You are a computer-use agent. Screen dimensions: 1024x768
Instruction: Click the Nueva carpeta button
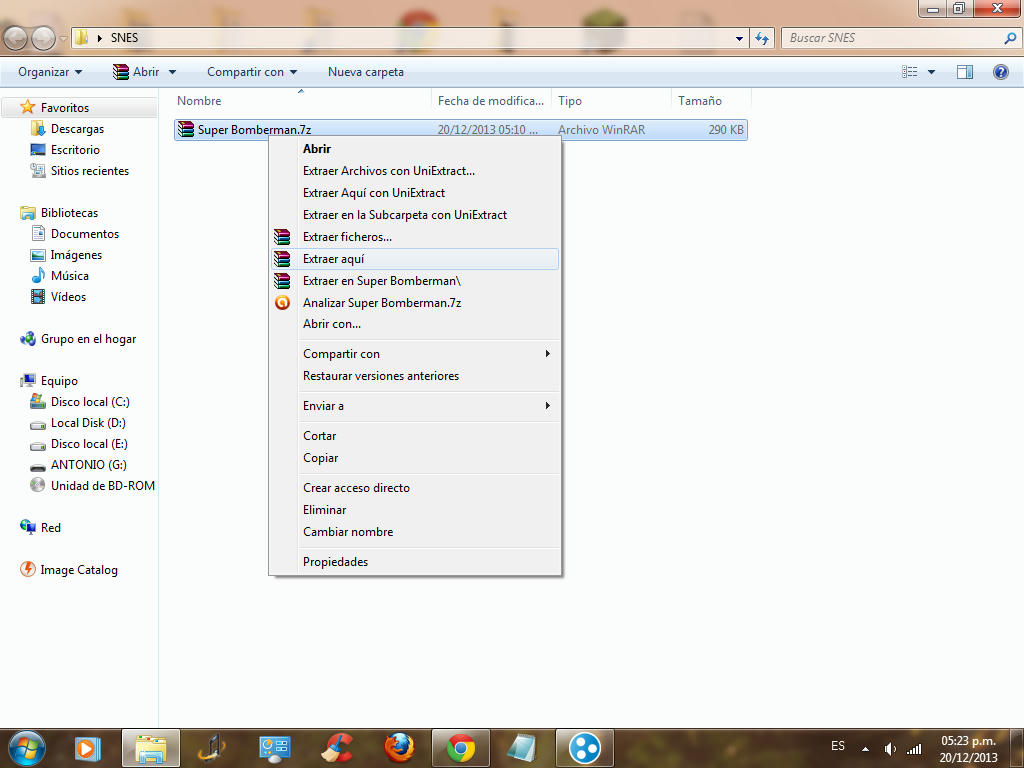point(366,72)
